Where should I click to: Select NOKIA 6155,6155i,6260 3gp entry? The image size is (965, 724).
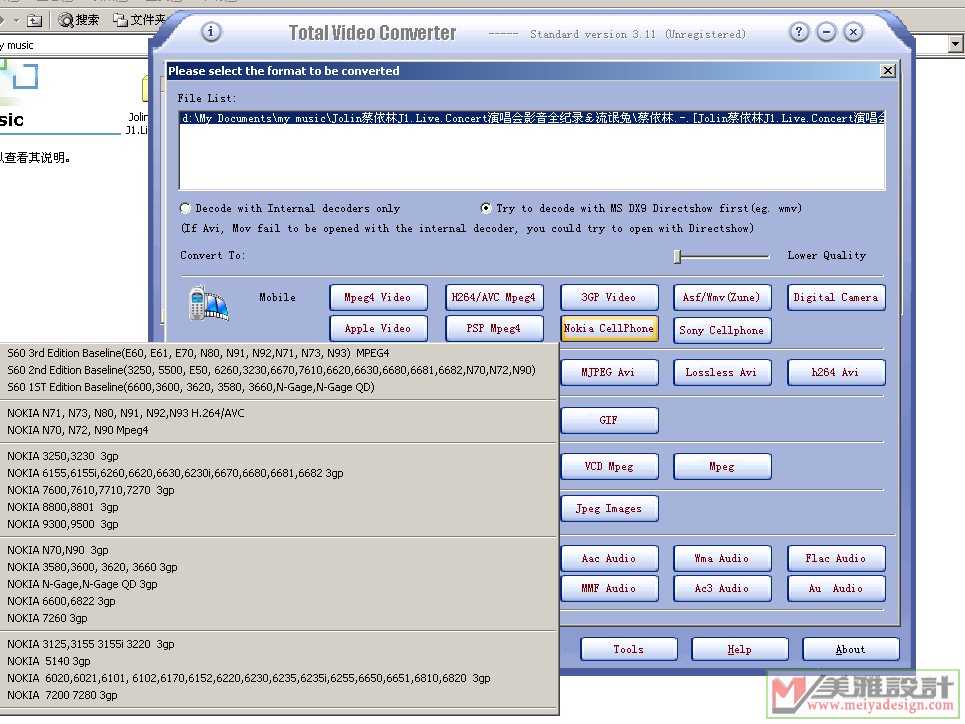point(279,473)
